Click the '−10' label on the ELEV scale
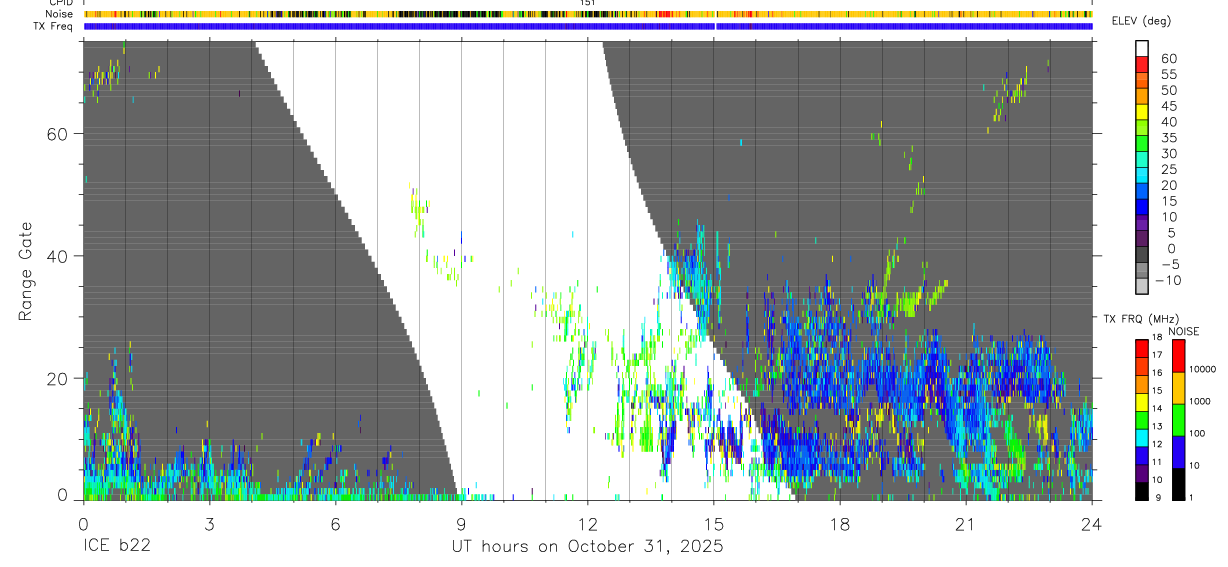 [1170, 281]
